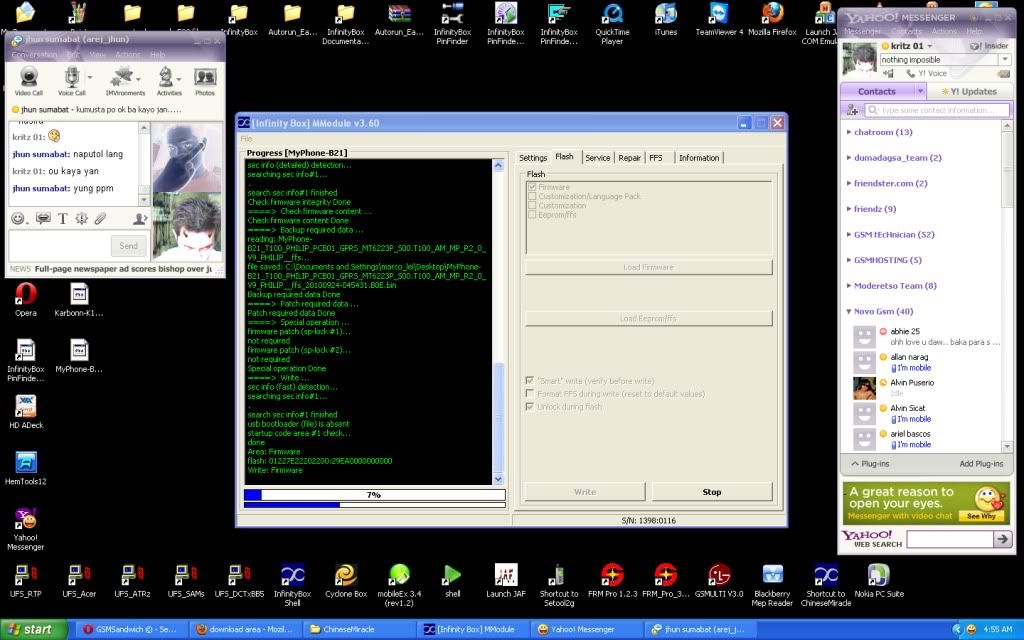1024x640 pixels.
Task: Click Send button in chat window
Action: pyautogui.click(x=128, y=246)
